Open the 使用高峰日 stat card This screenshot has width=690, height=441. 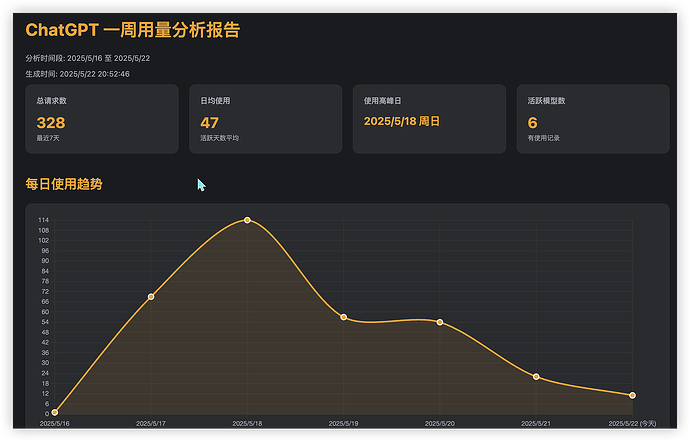(x=429, y=119)
